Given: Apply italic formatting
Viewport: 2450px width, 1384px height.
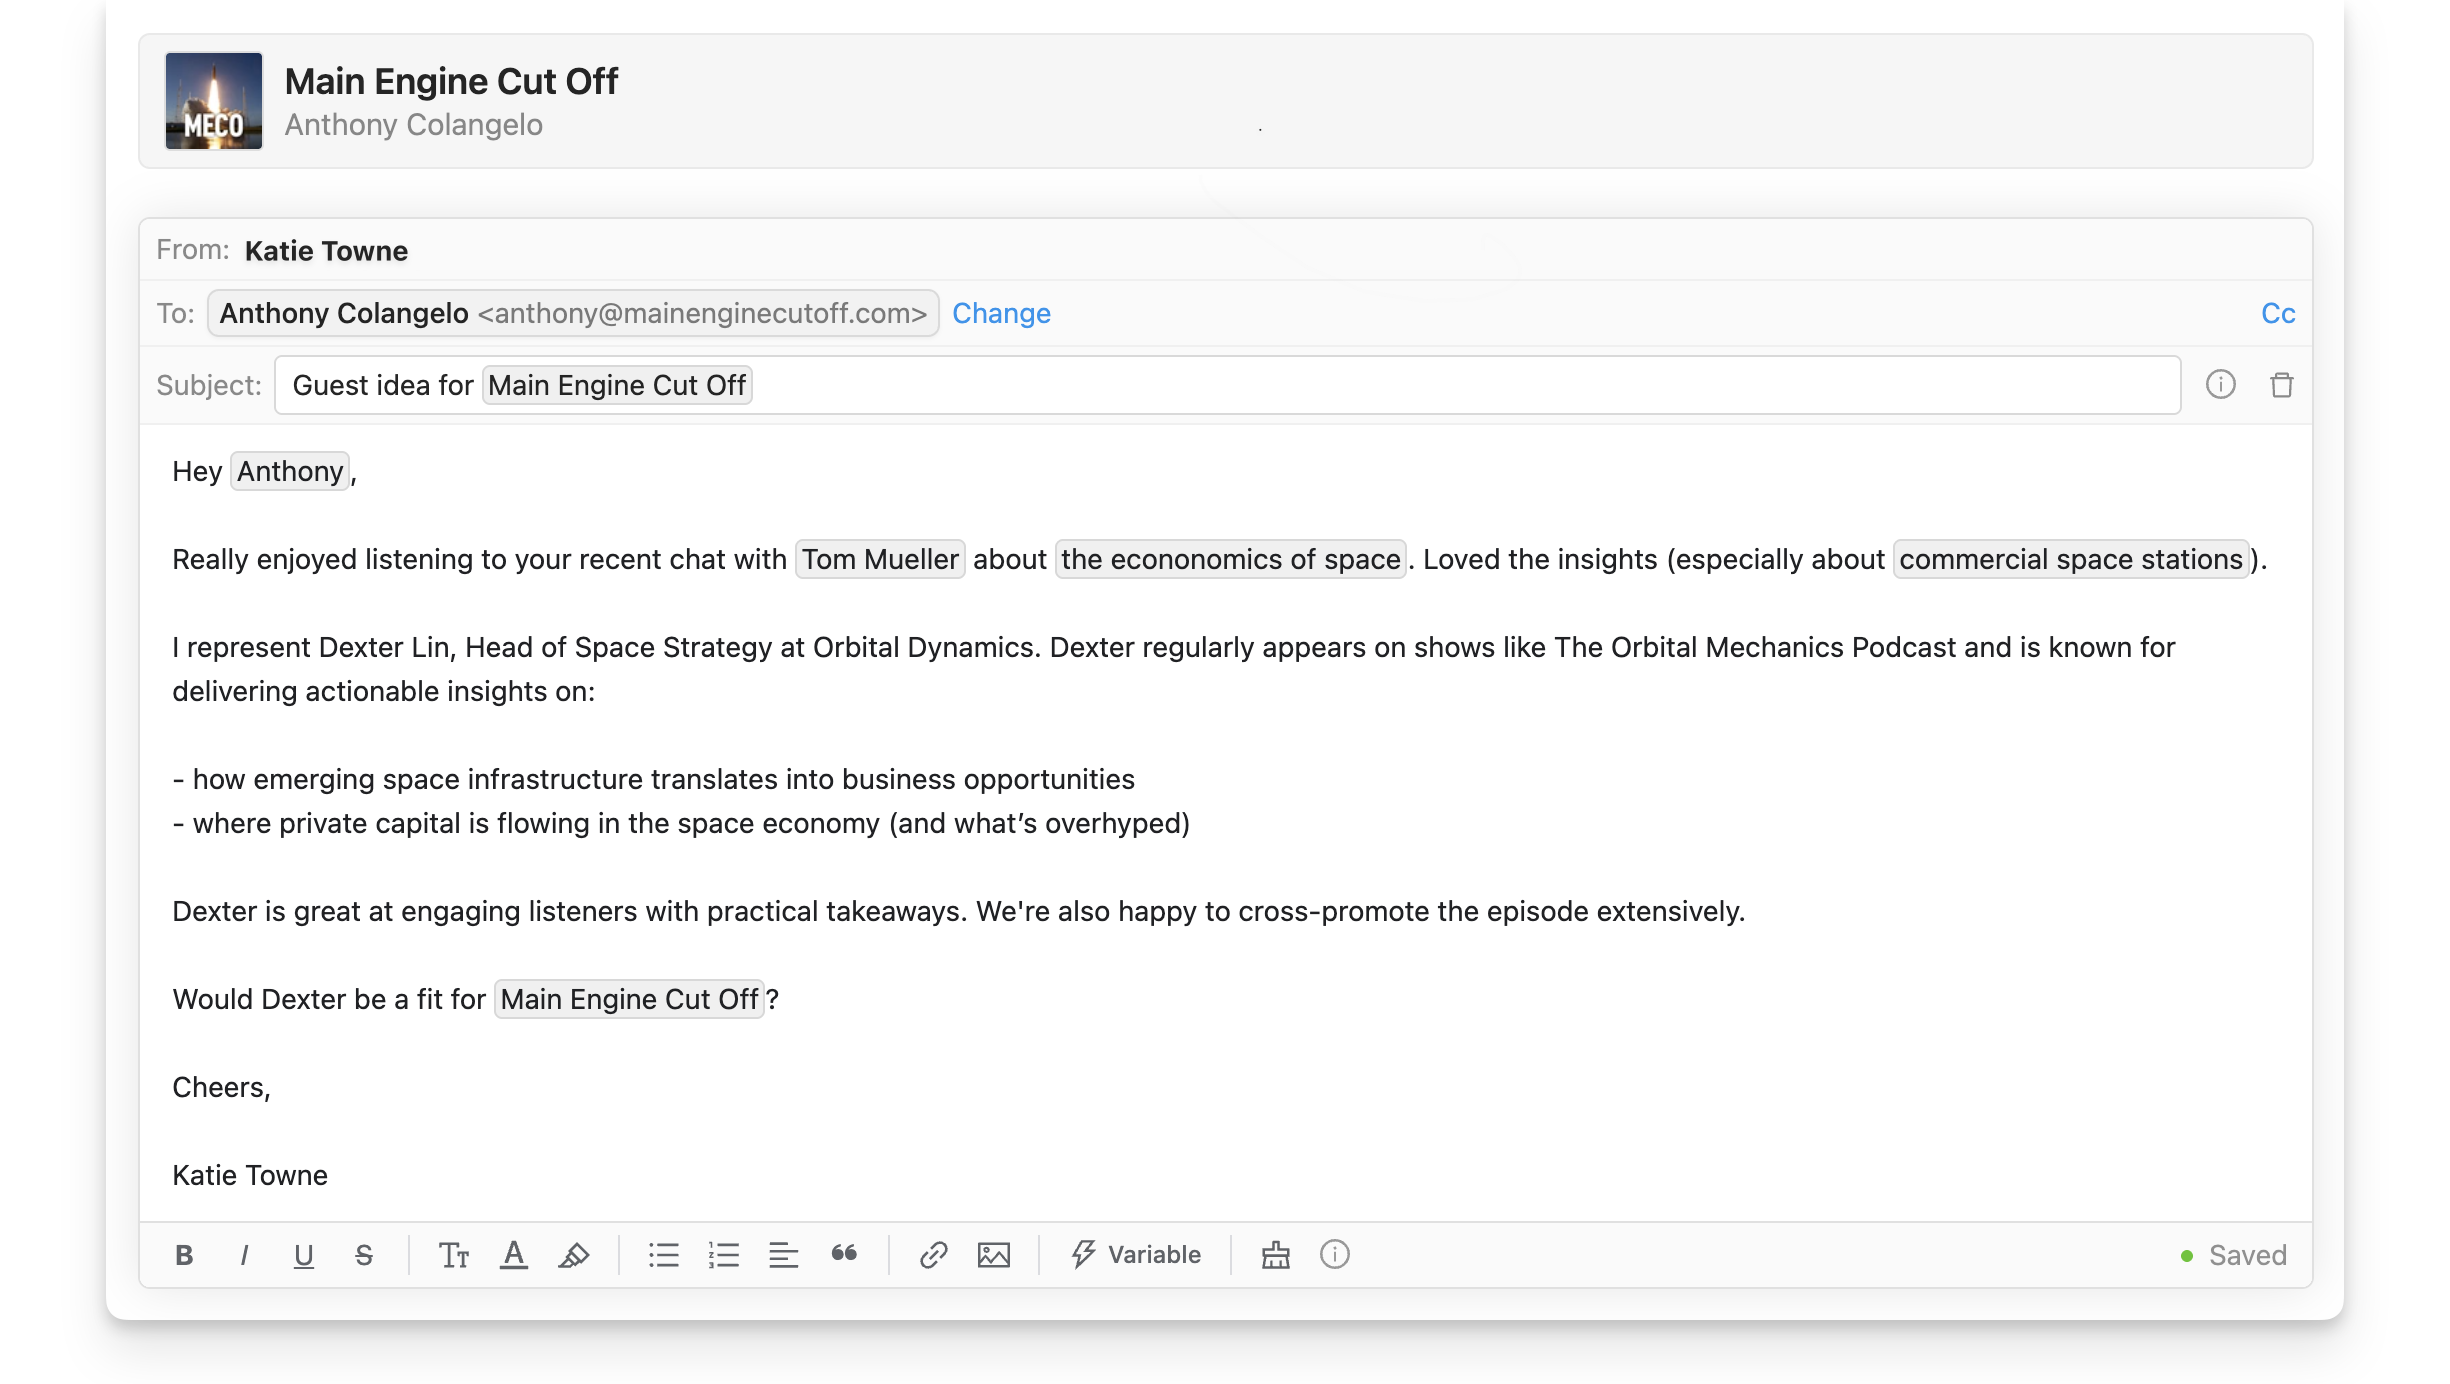Looking at the screenshot, I should [244, 1255].
